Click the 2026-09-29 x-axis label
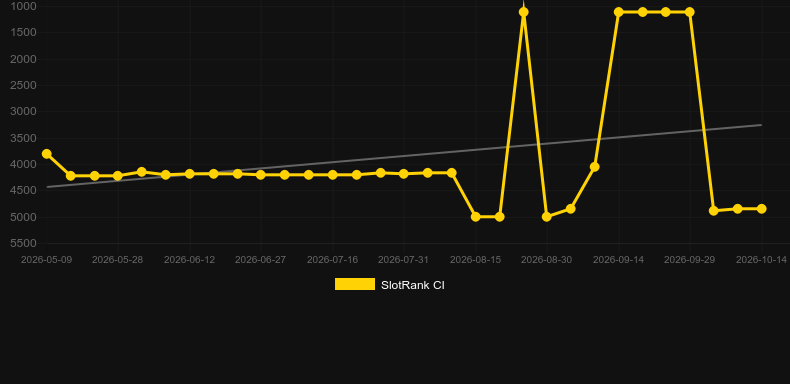The height and width of the screenshot is (384, 790). click(x=690, y=260)
